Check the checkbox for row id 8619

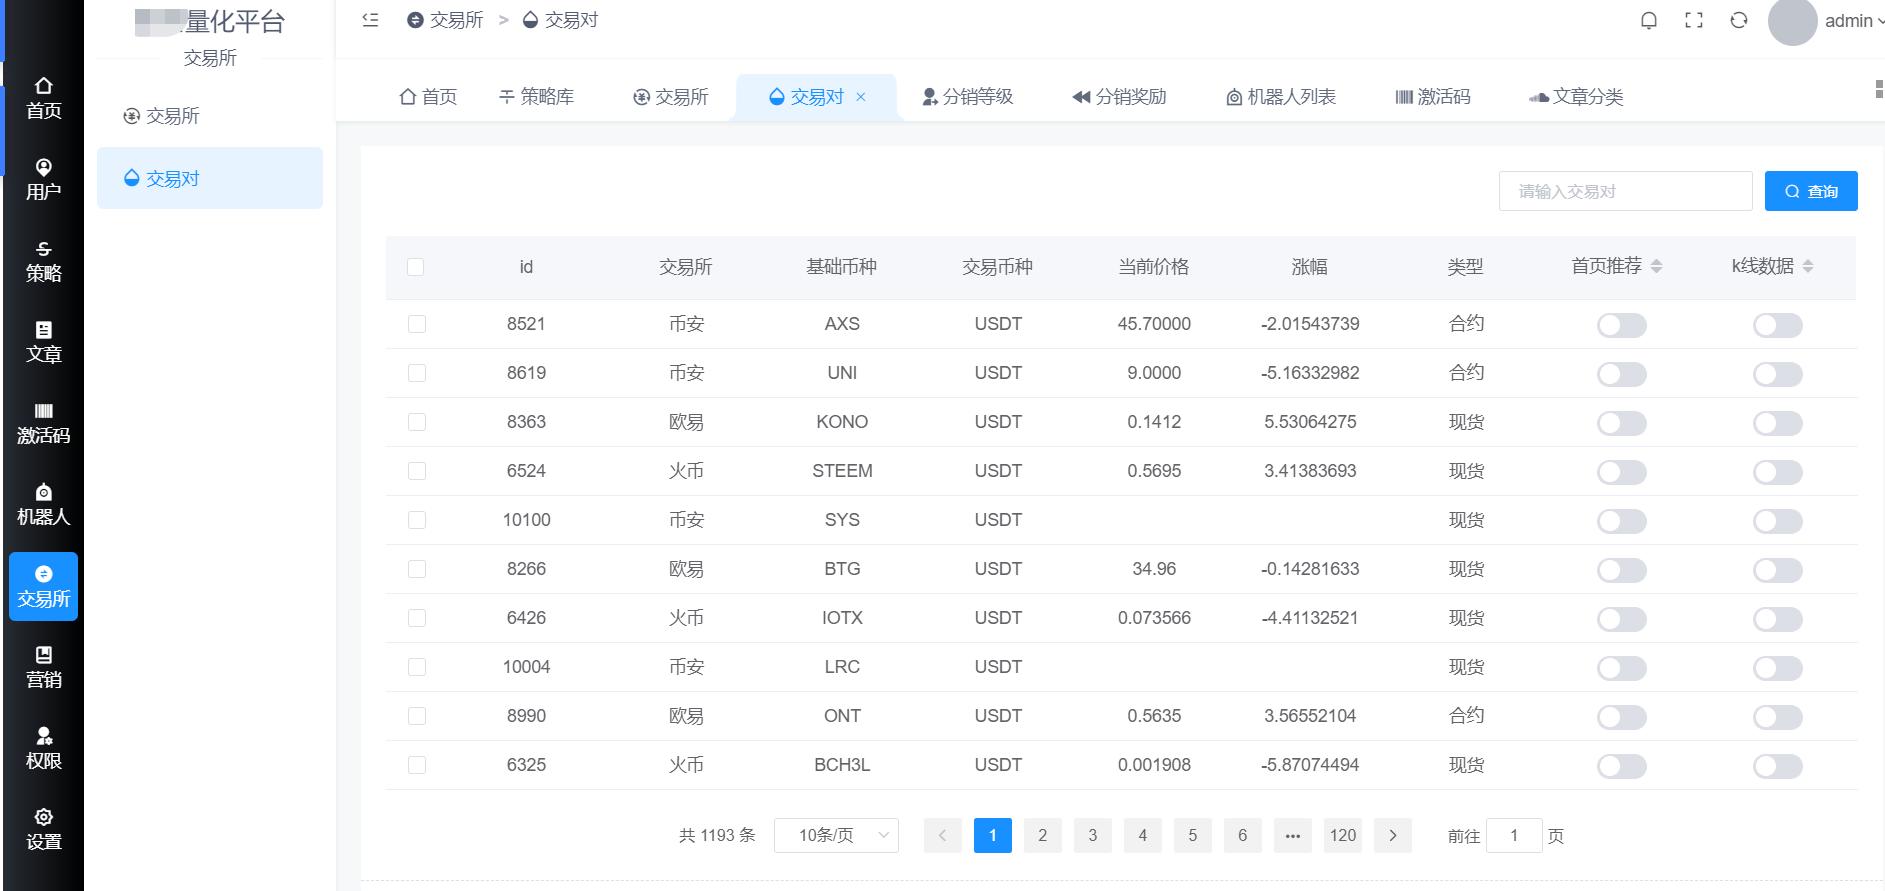[x=417, y=373]
